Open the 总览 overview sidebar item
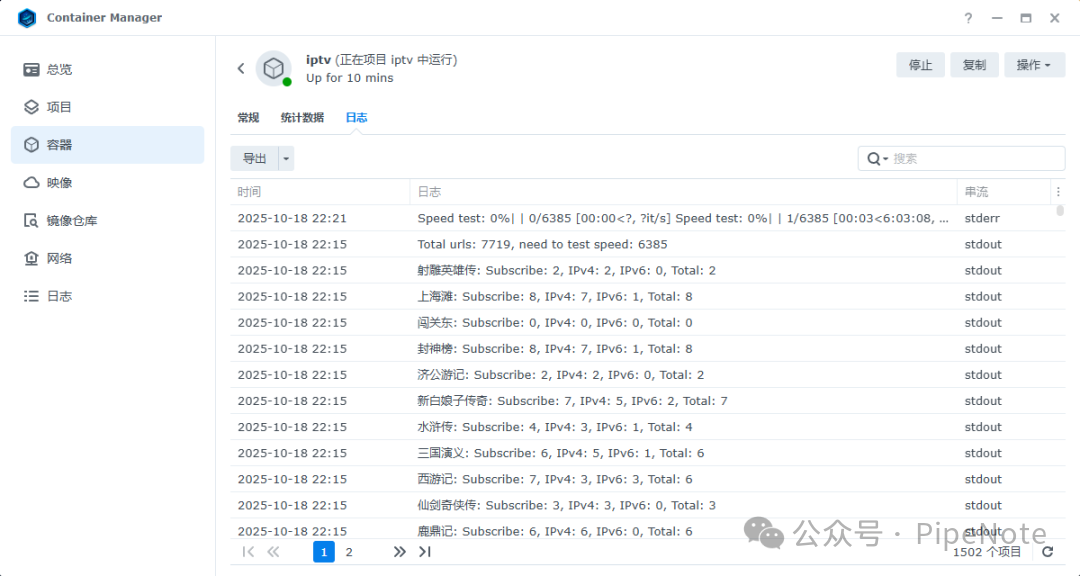Screen dimensions: 1080x576 click(x=60, y=69)
